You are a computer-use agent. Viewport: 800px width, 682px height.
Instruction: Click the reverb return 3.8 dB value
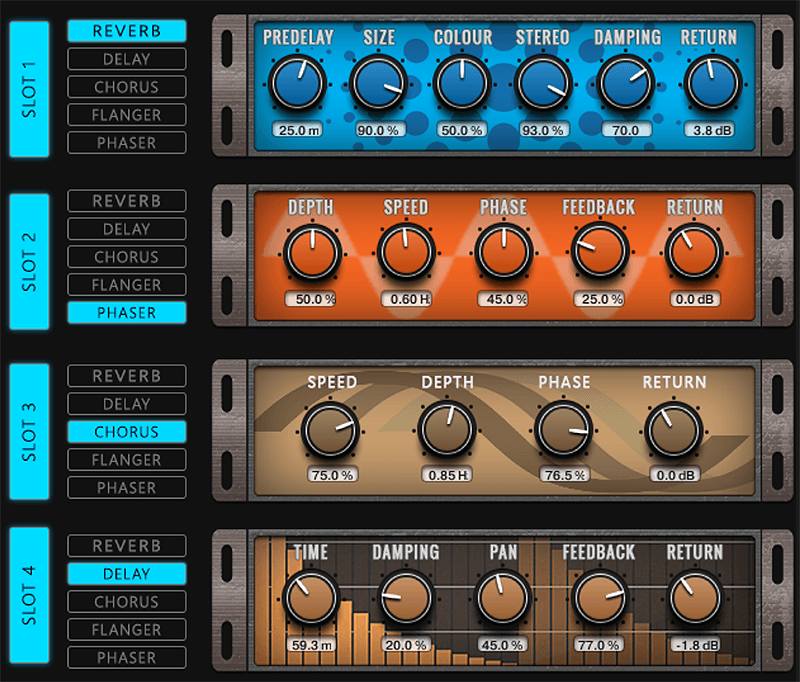coord(711,130)
